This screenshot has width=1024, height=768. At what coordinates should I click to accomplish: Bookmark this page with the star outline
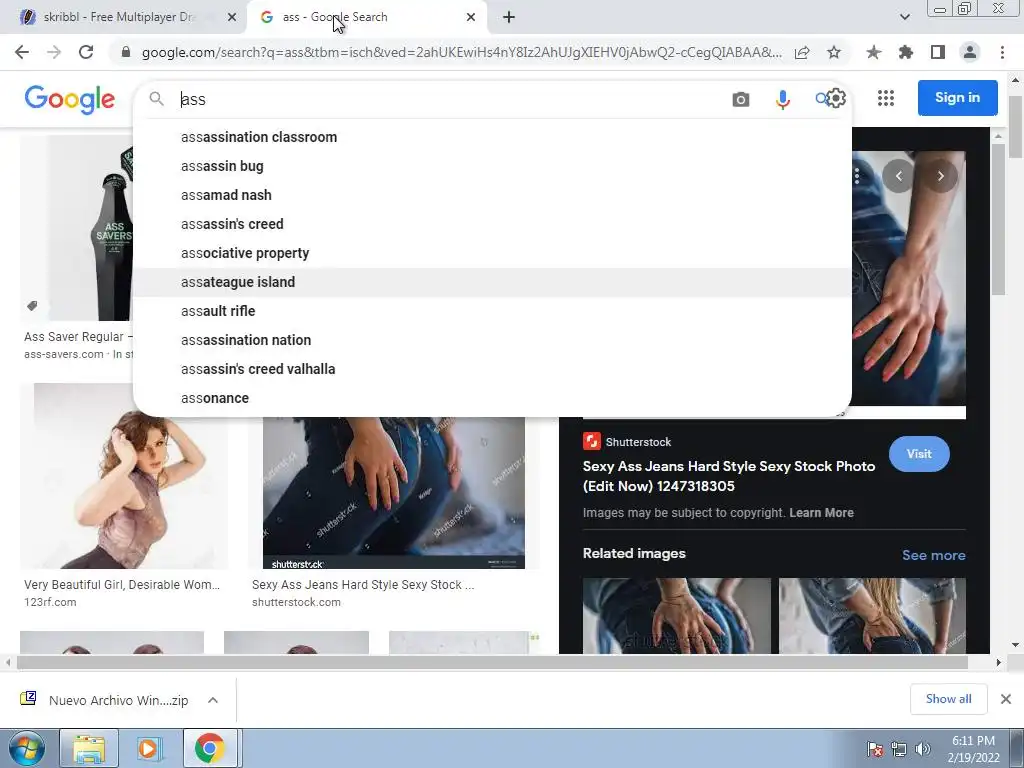[x=834, y=52]
